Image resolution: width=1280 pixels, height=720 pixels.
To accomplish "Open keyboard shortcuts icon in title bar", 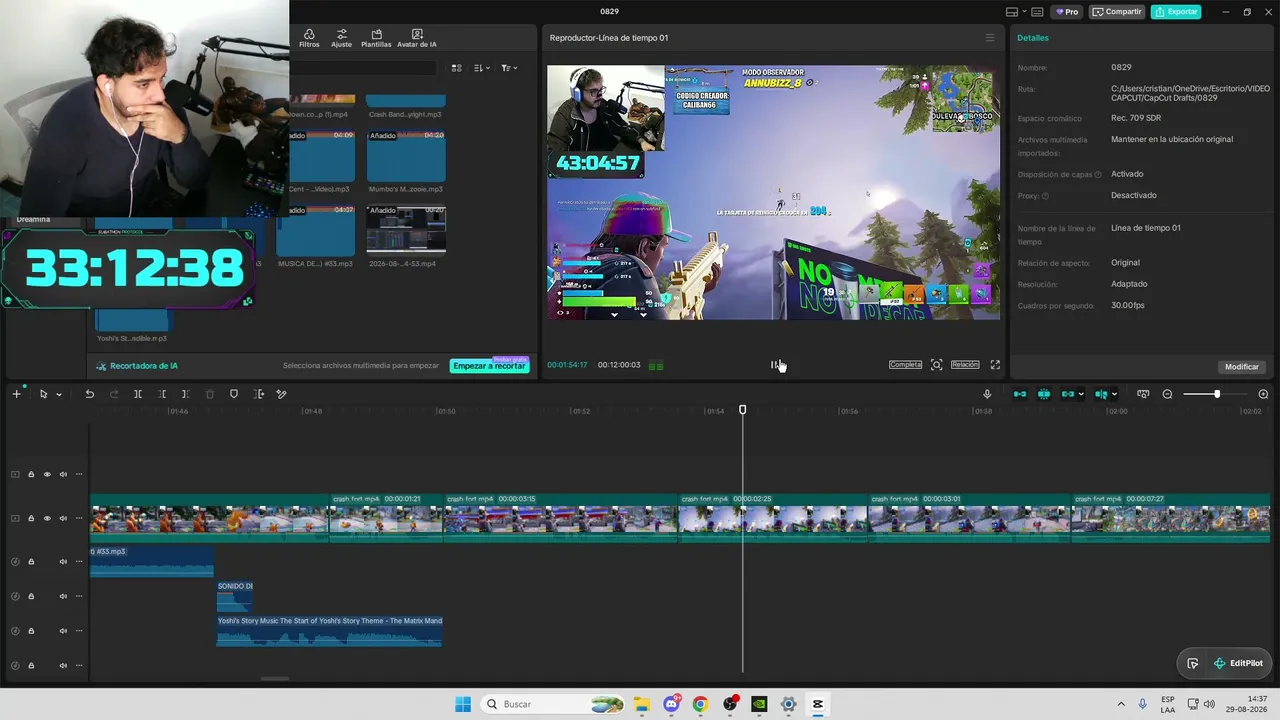I will click(1037, 12).
